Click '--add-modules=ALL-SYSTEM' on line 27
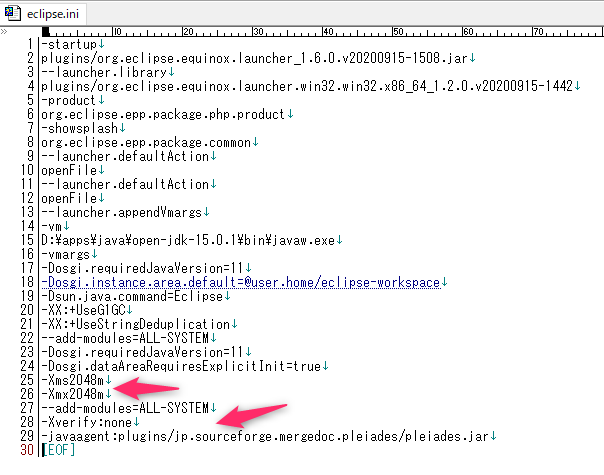604x475 pixels. [x=125, y=408]
